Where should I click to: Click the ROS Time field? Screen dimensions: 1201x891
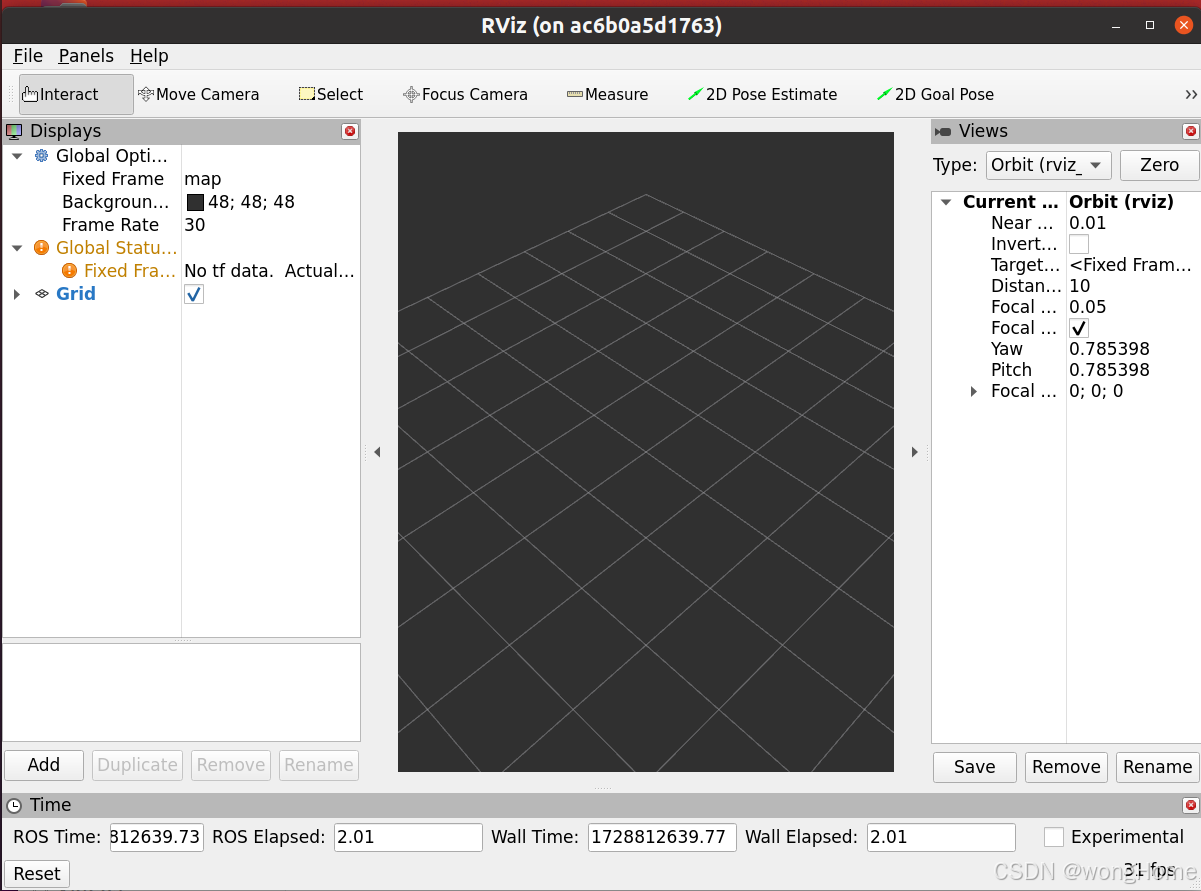point(157,837)
